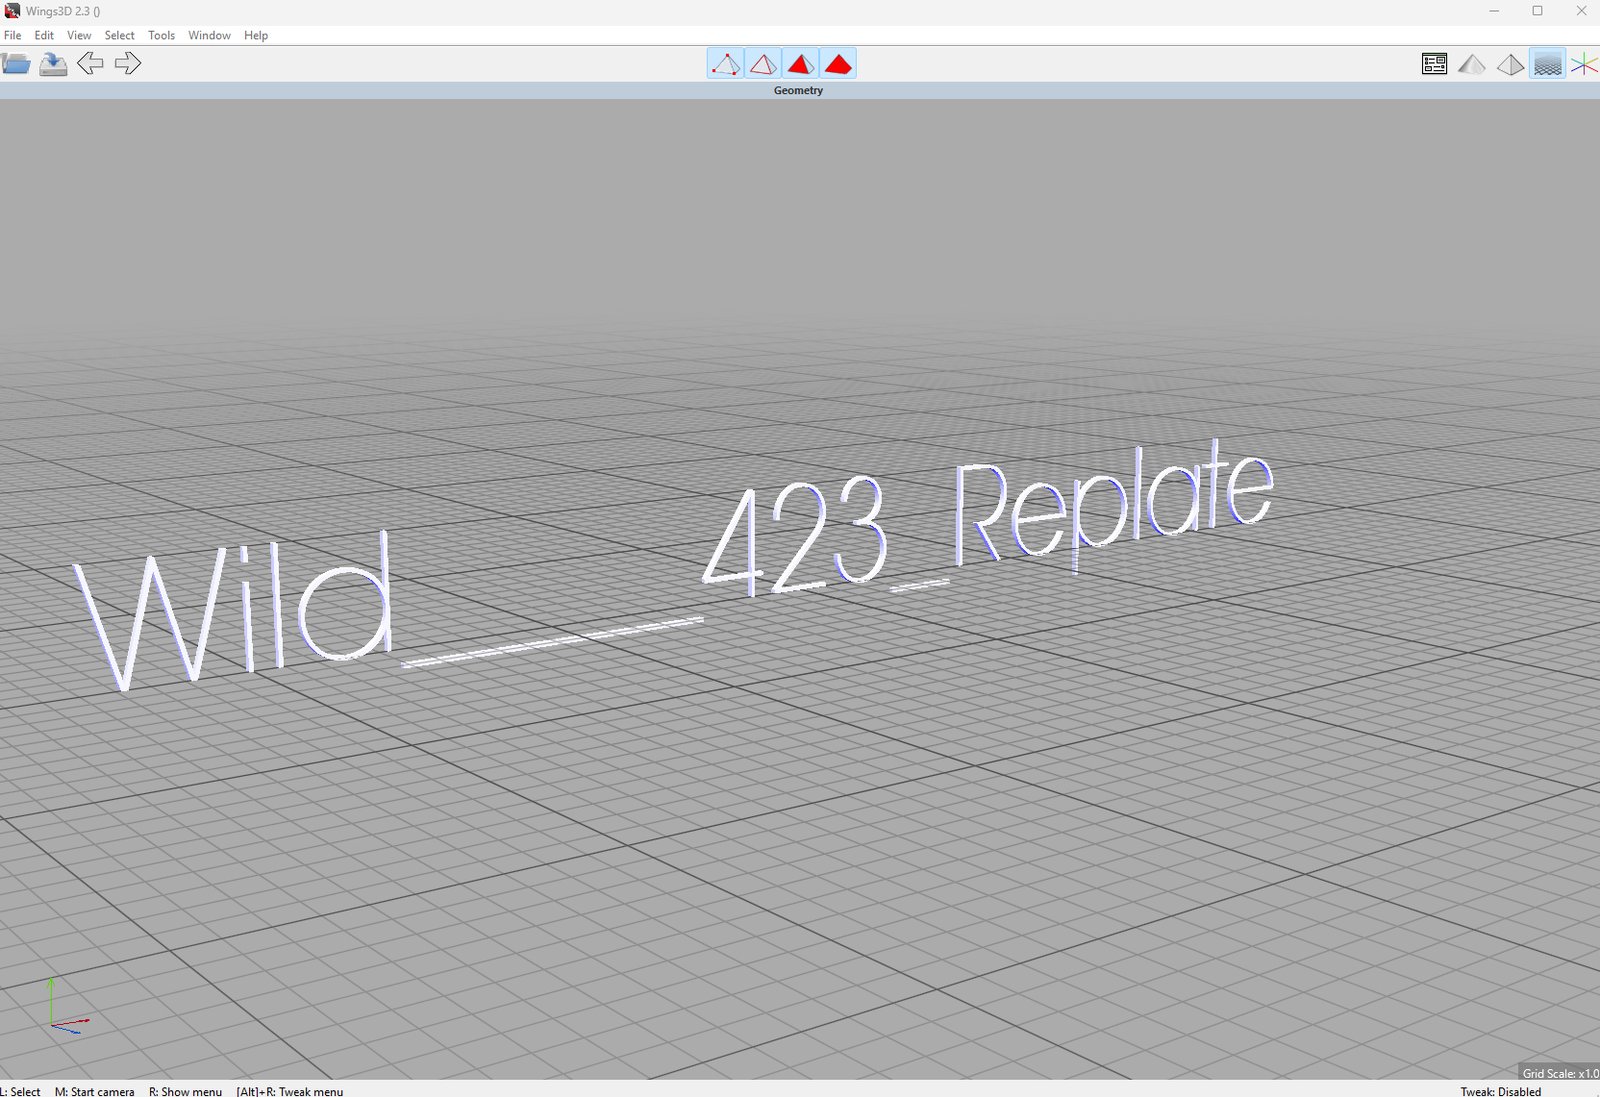The width and height of the screenshot is (1600, 1097).
Task: Open the File menu
Action: point(13,35)
